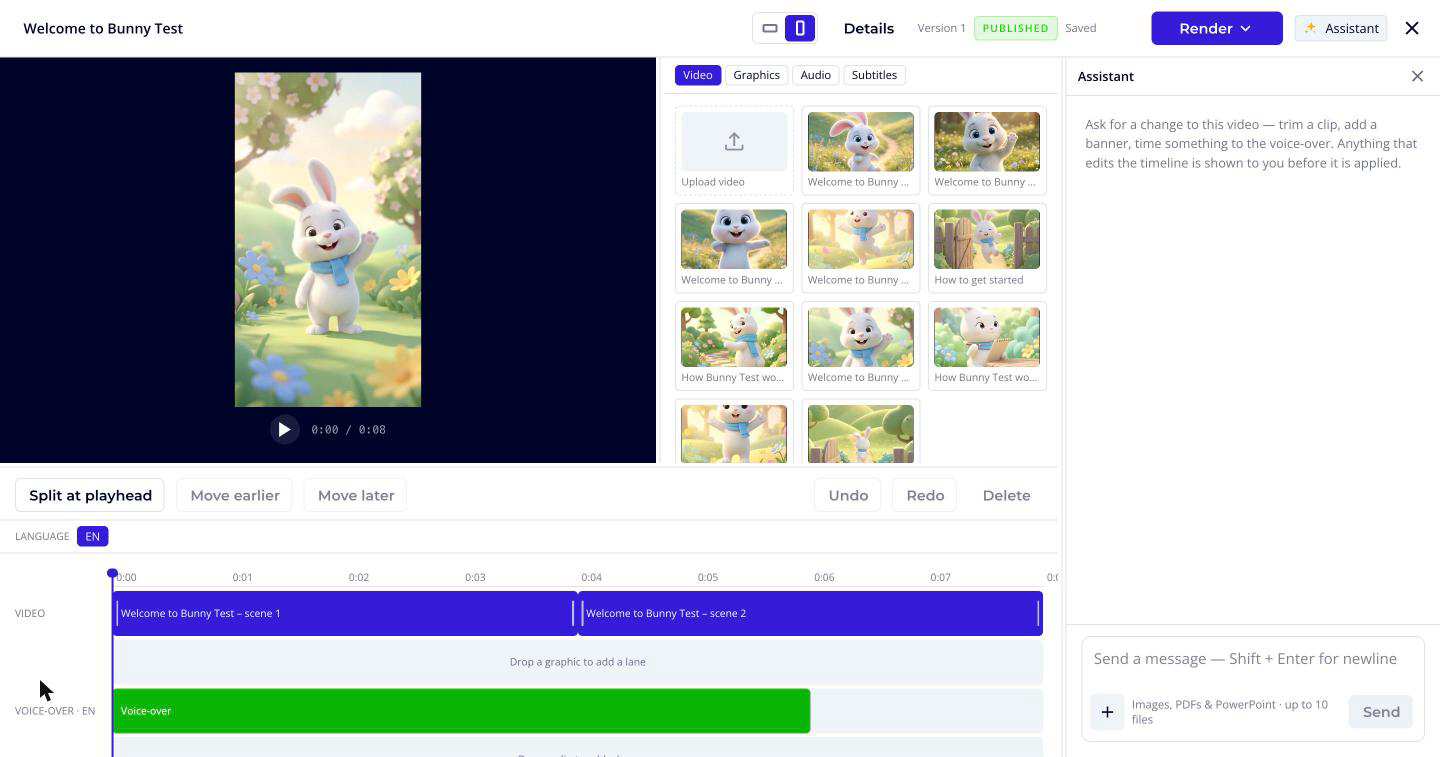
Task: Click the Redo button
Action: coord(925,495)
